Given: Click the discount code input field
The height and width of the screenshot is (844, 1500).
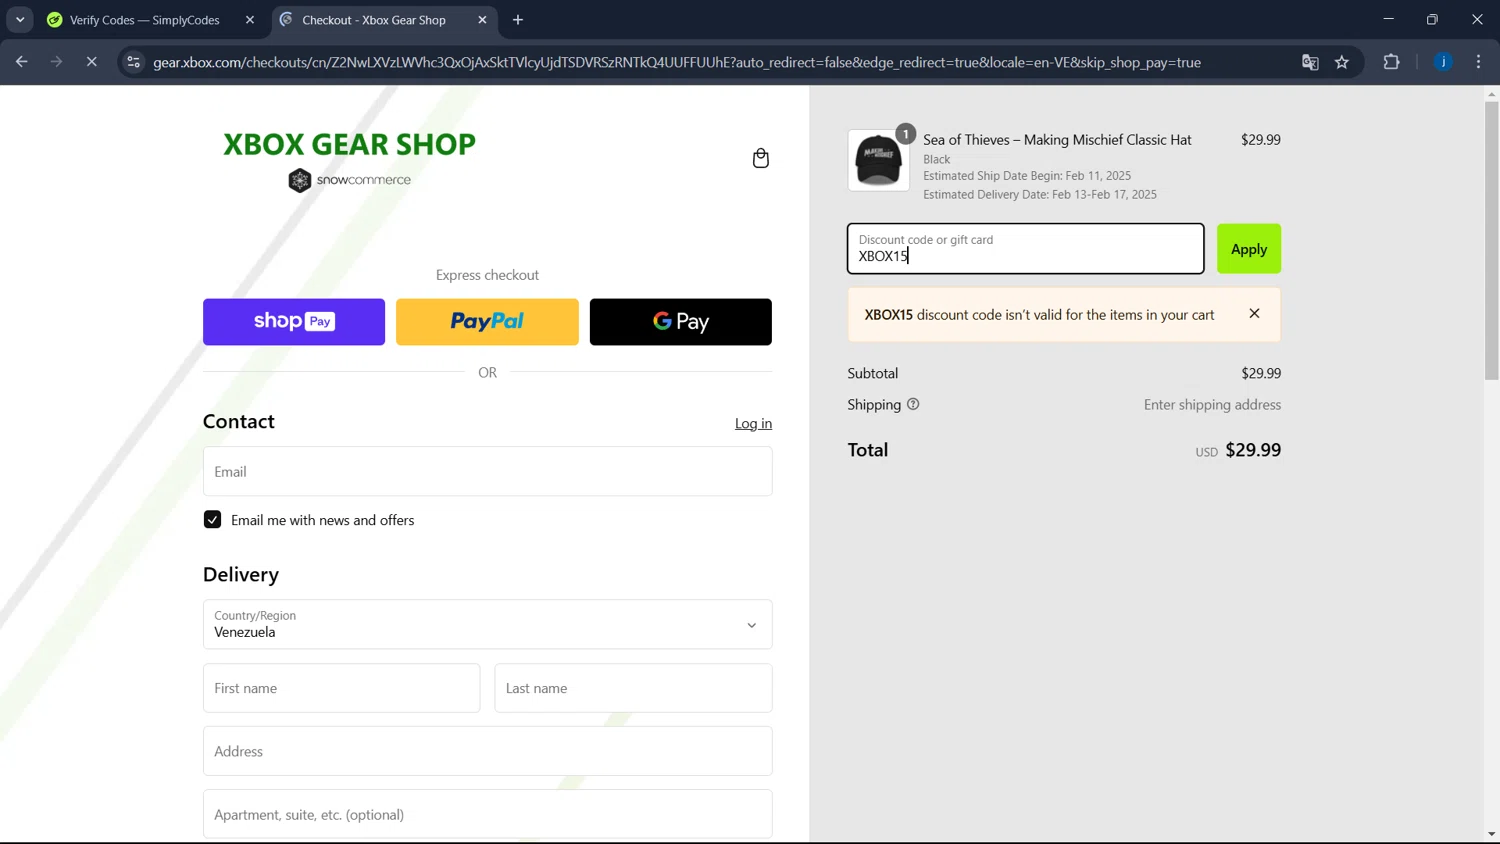Looking at the screenshot, I should [x=1025, y=249].
